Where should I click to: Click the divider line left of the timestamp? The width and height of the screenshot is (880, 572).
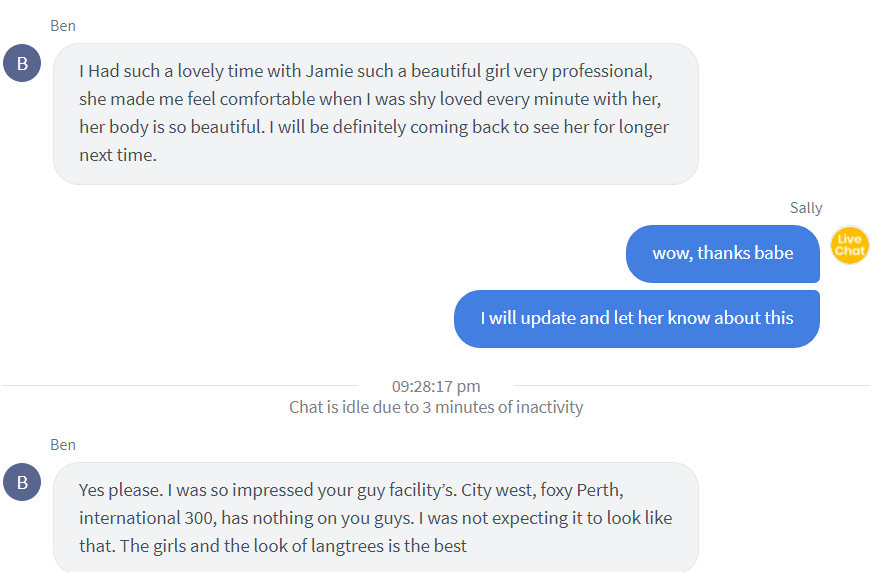pos(180,386)
